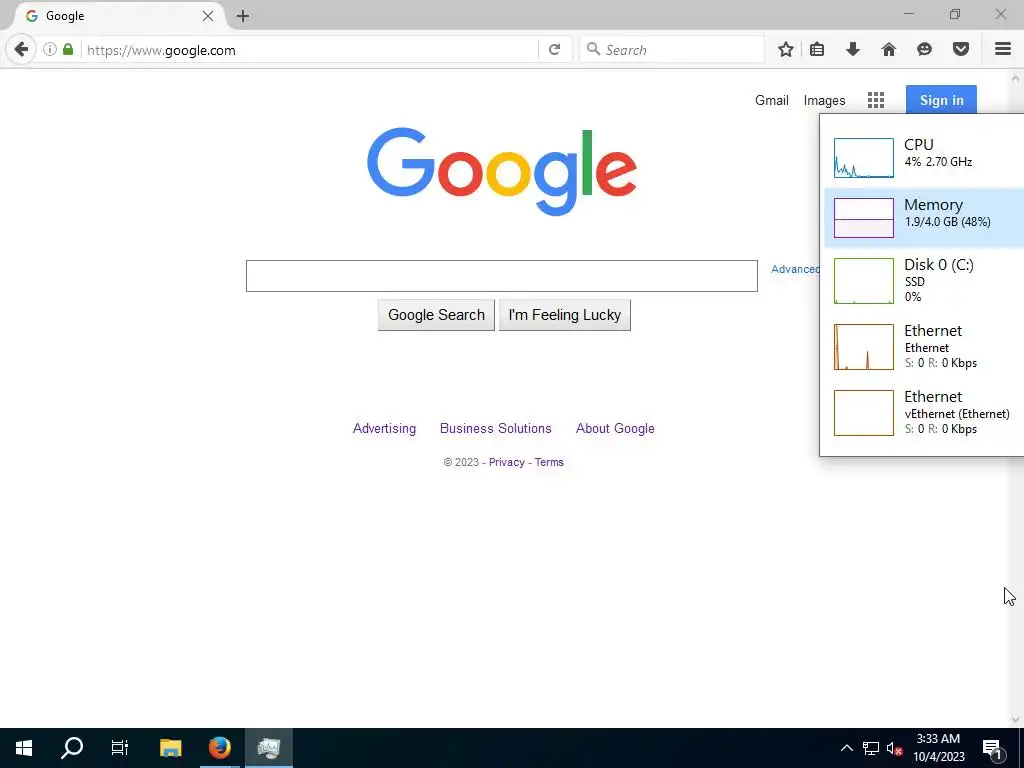Open the site information icon
1024x768 pixels.
pos(50,50)
